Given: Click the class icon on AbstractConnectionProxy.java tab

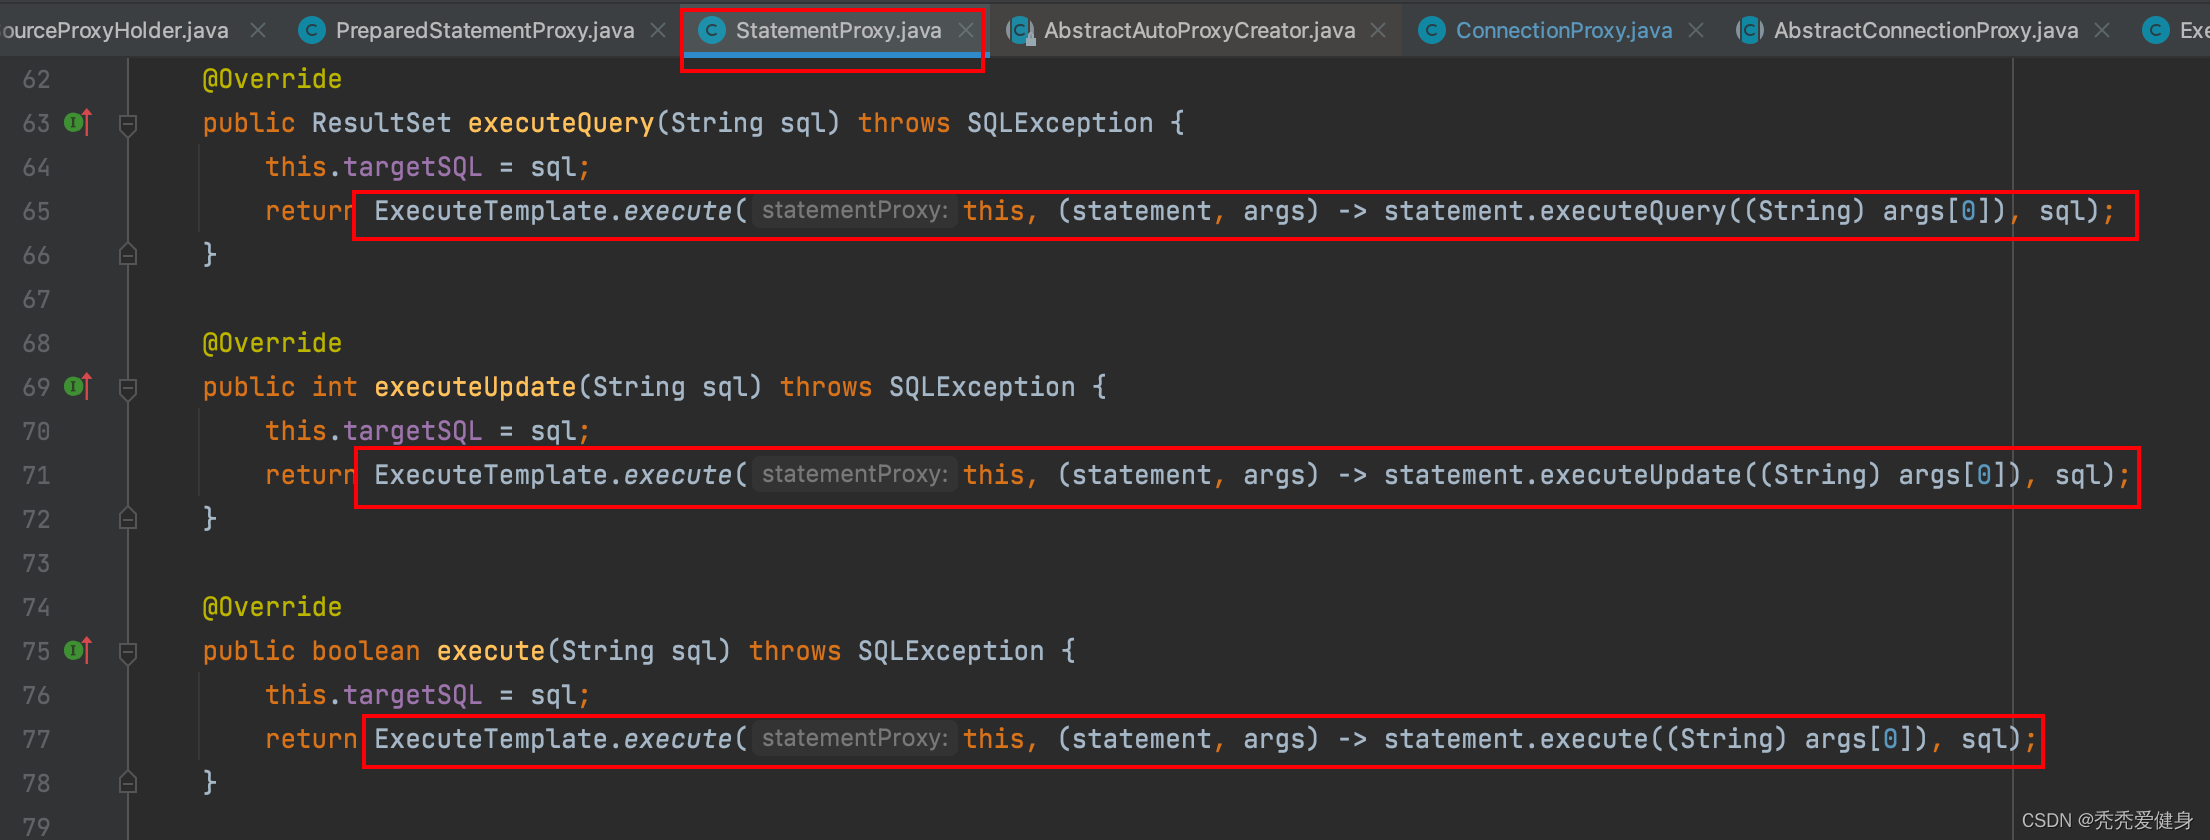Looking at the screenshot, I should pyautogui.click(x=1750, y=31).
